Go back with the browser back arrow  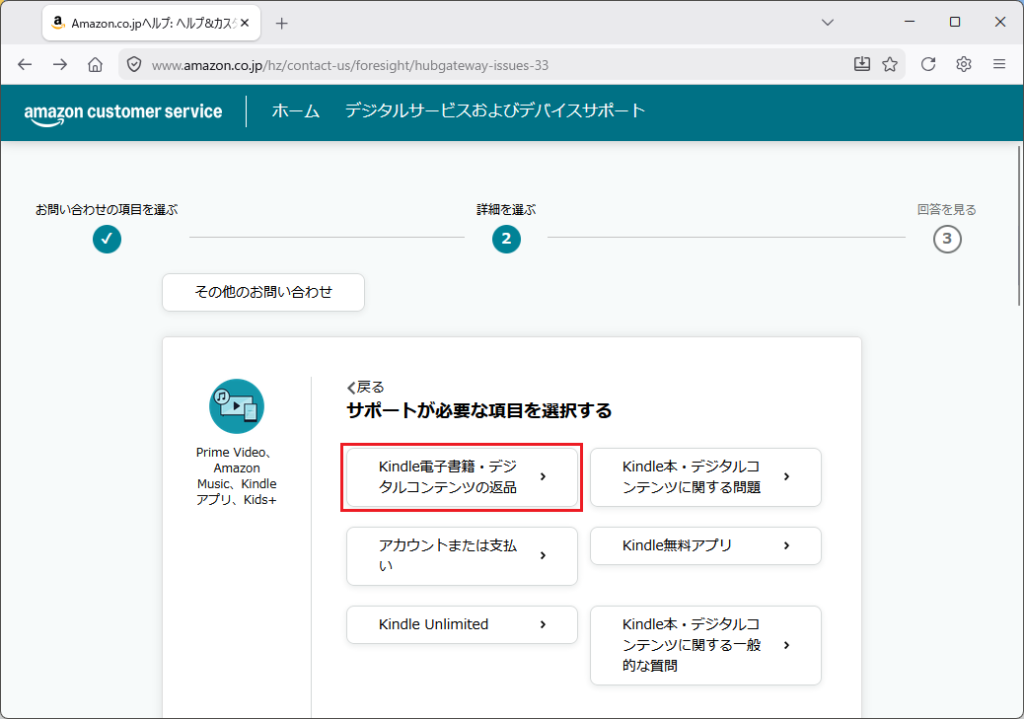[25, 64]
